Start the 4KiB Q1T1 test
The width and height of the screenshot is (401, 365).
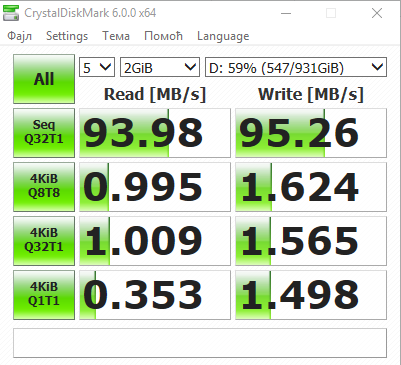tap(44, 295)
